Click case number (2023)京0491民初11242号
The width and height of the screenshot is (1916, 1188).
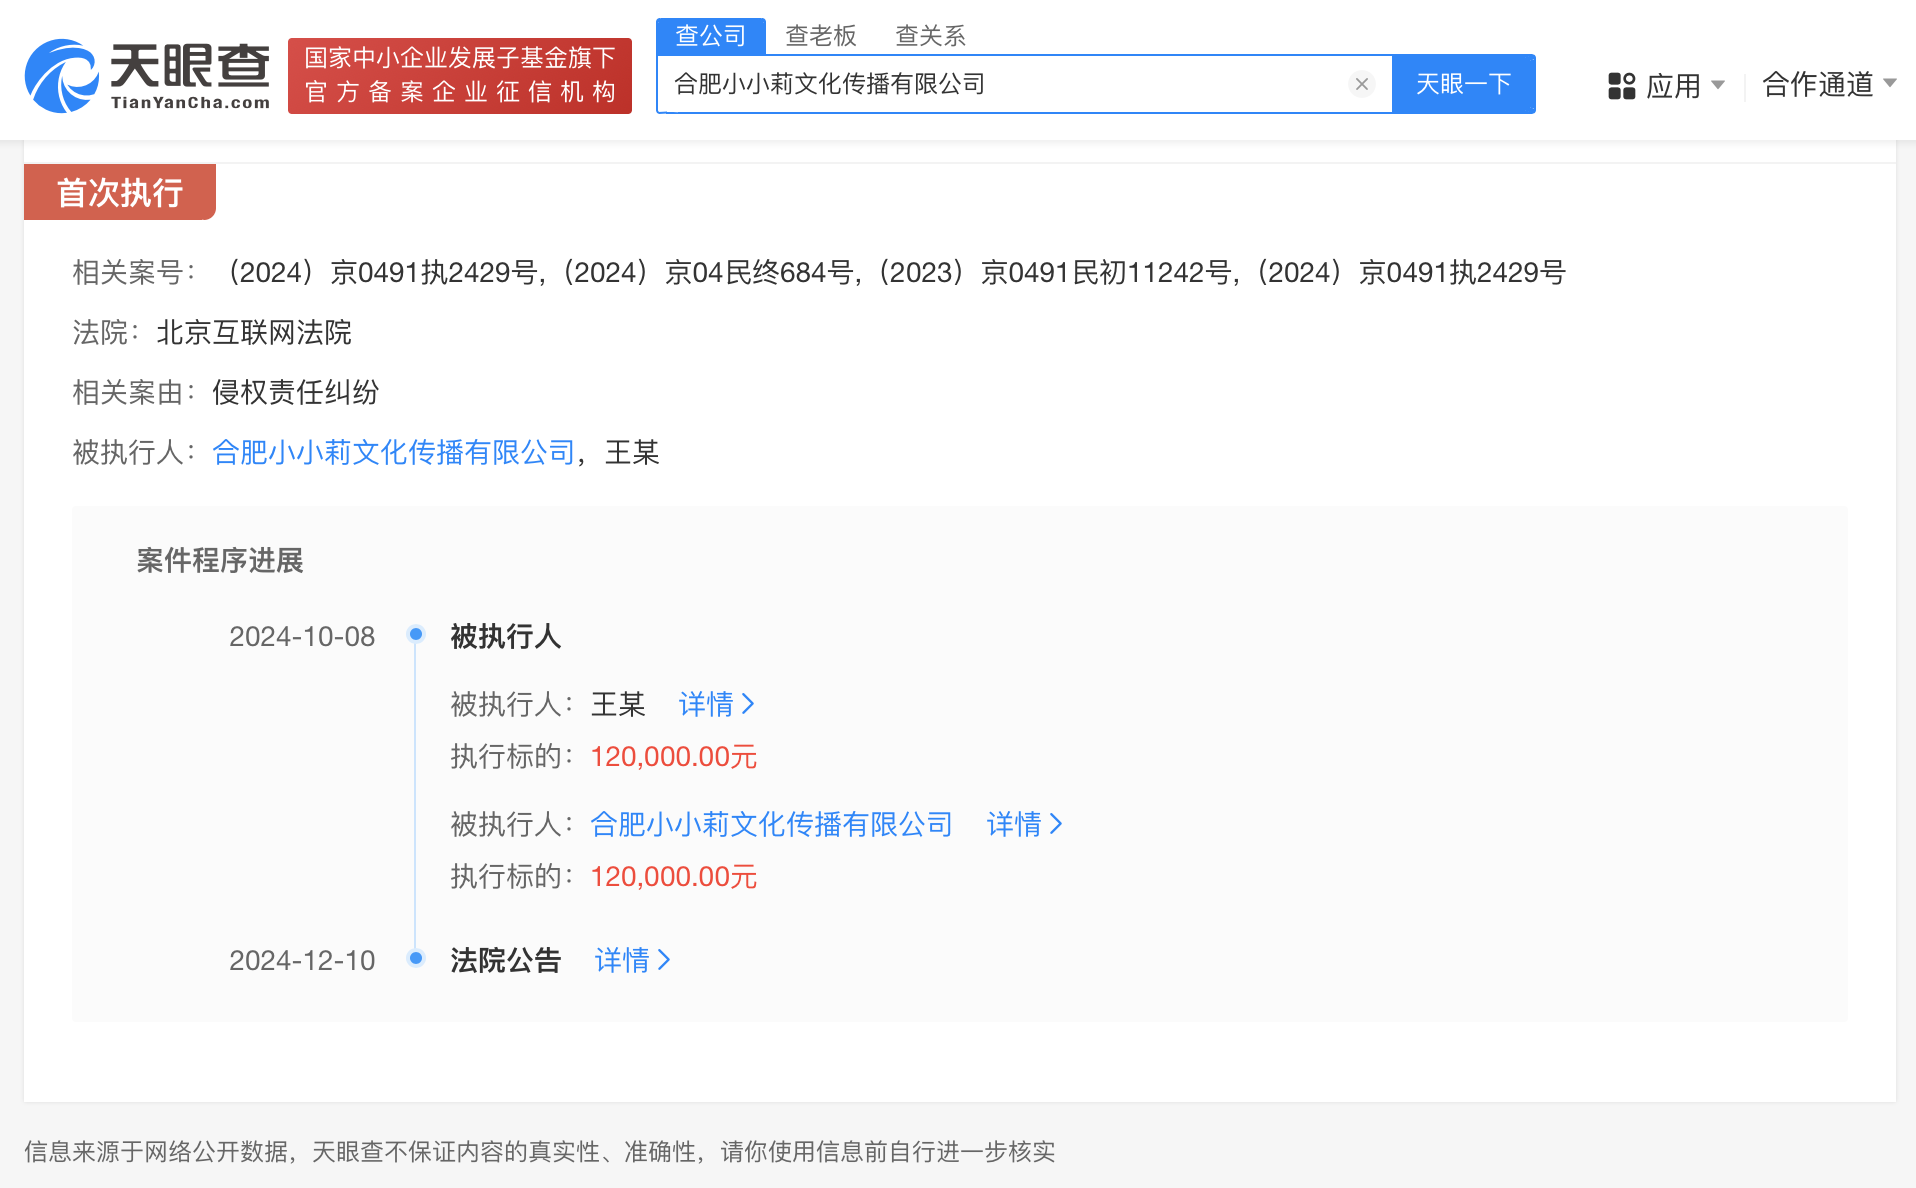tap(1055, 273)
